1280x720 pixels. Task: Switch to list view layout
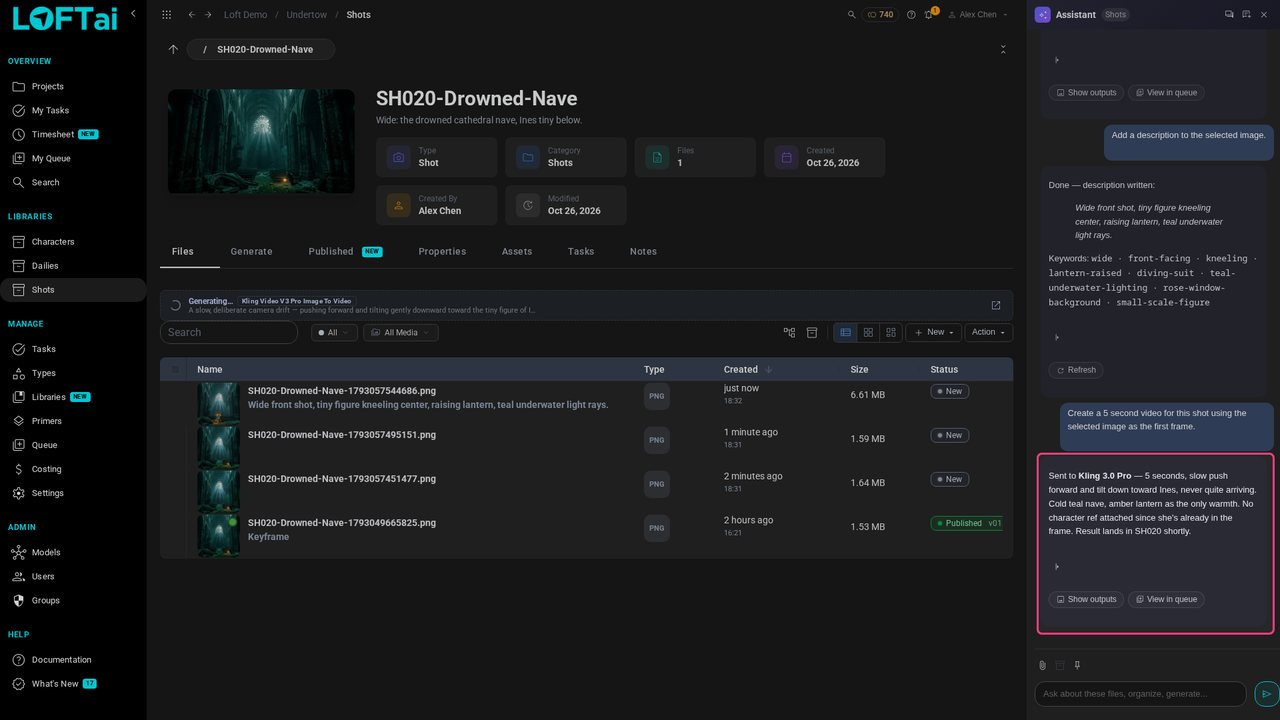click(x=845, y=332)
